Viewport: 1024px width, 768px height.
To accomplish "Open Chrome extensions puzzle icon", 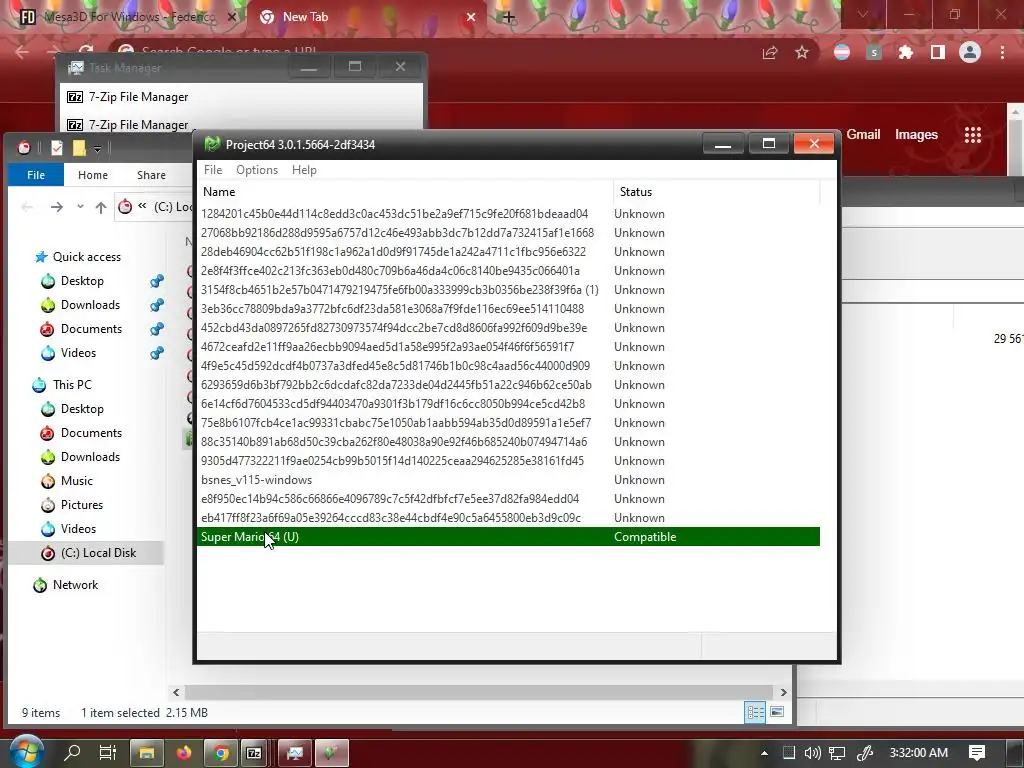I will tap(905, 52).
